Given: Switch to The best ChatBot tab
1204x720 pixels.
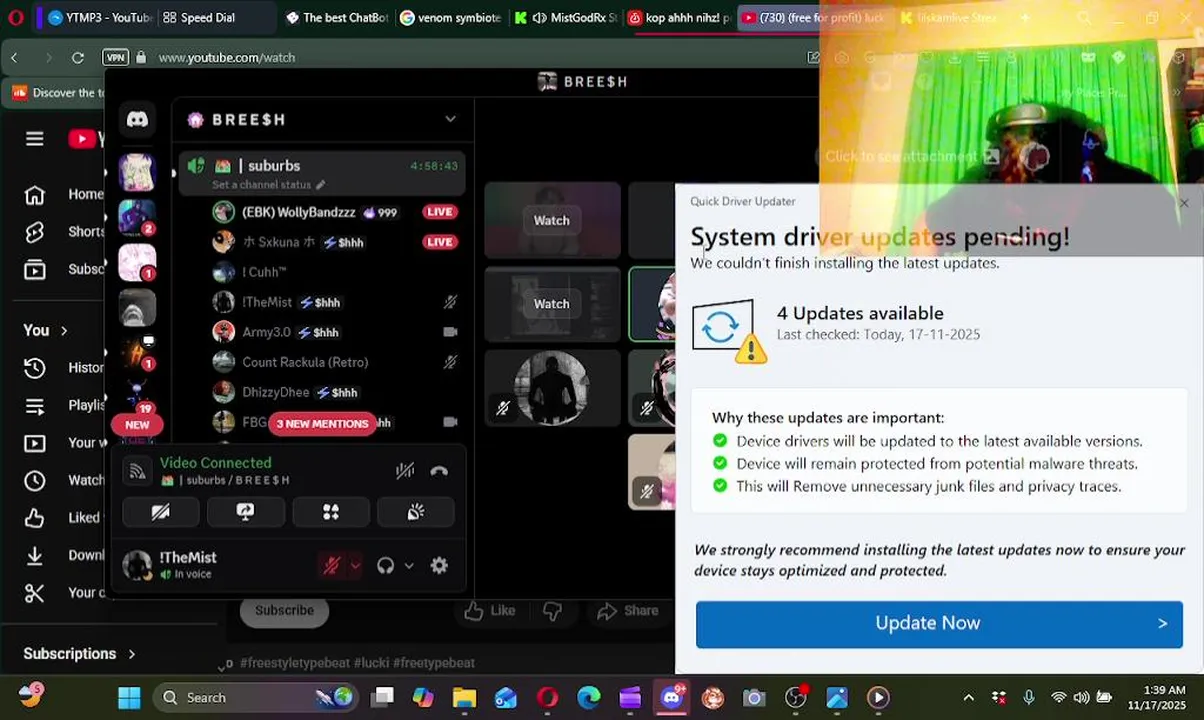Looking at the screenshot, I should (x=336, y=18).
